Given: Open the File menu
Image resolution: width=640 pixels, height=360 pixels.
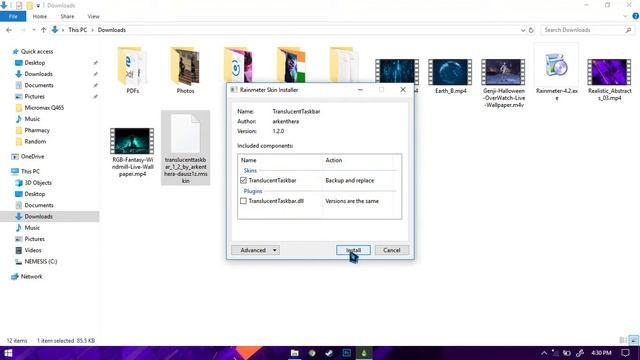Looking at the screenshot, I should [13, 16].
